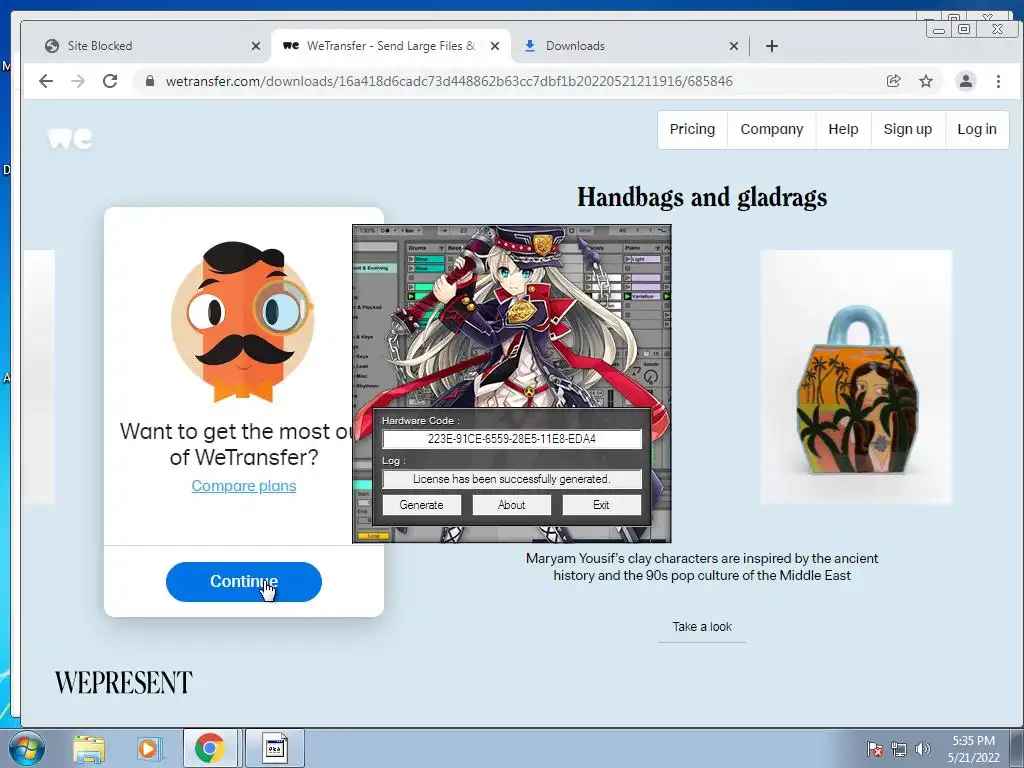Open Windows Explorer from taskbar
1024x768 pixels.
89,748
